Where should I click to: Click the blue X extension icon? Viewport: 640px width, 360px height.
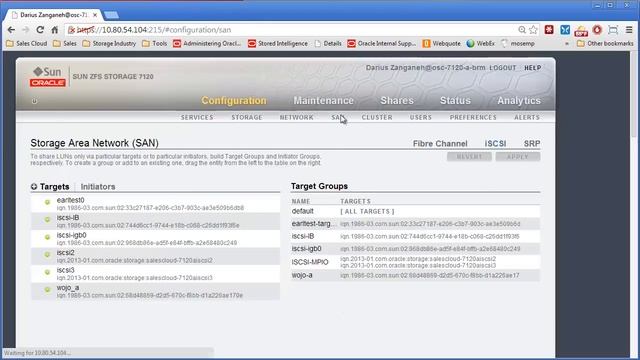[x=565, y=30]
